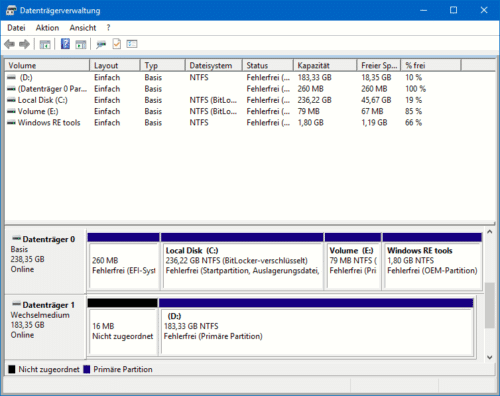Maximize the Datenträgerverwaltung window

[x=453, y=10]
